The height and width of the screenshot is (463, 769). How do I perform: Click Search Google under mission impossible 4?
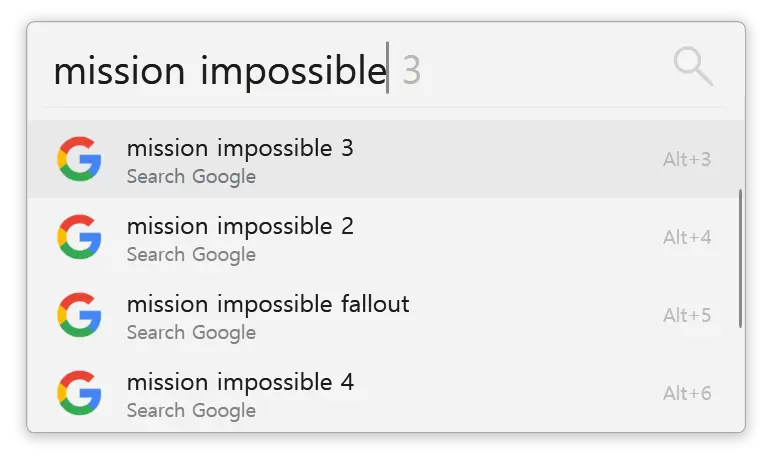(x=191, y=411)
